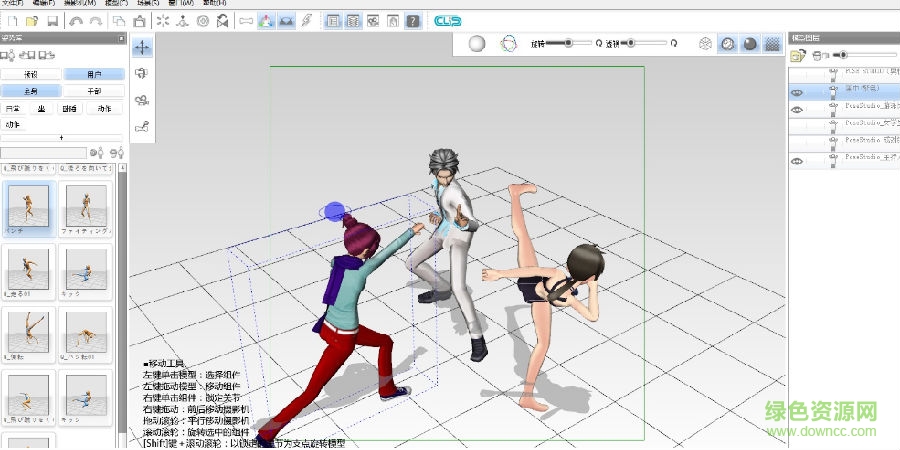Toggle the pose library panel icon

(332, 21)
